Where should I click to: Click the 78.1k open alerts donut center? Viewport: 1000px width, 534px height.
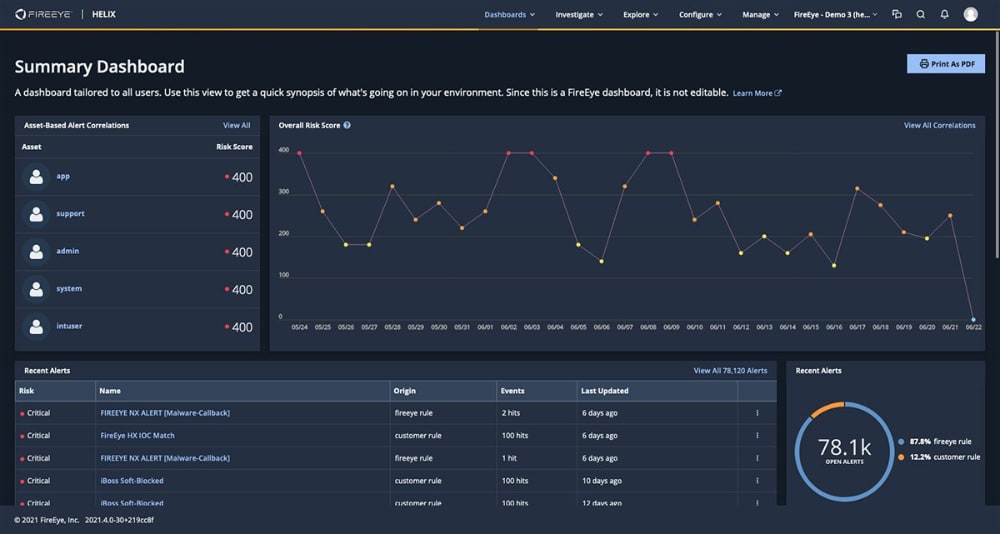click(844, 451)
